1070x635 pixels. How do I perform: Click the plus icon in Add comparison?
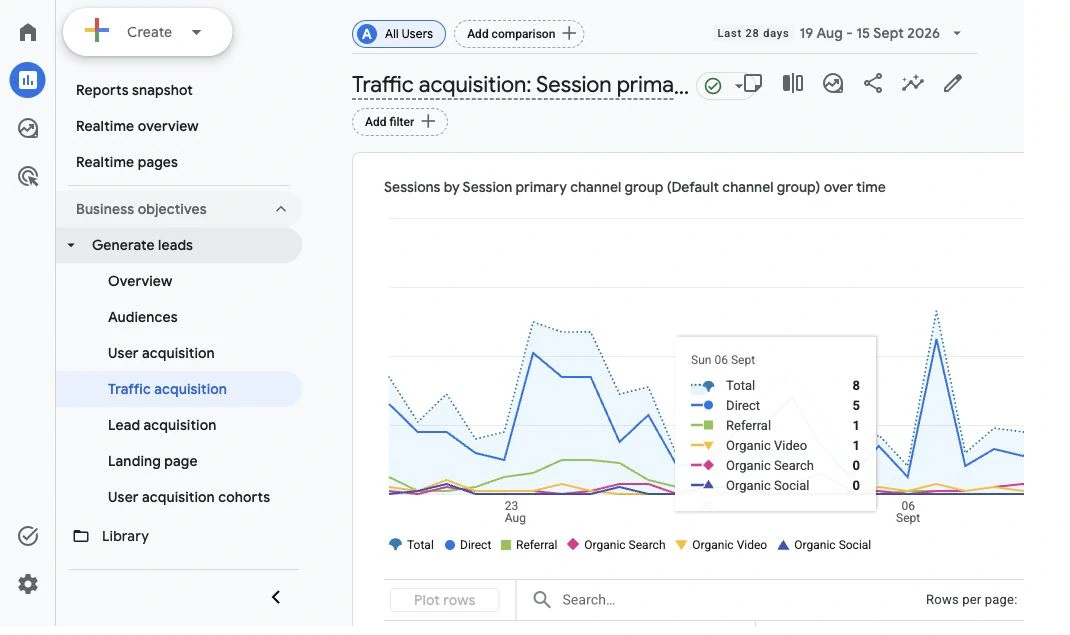click(x=569, y=33)
